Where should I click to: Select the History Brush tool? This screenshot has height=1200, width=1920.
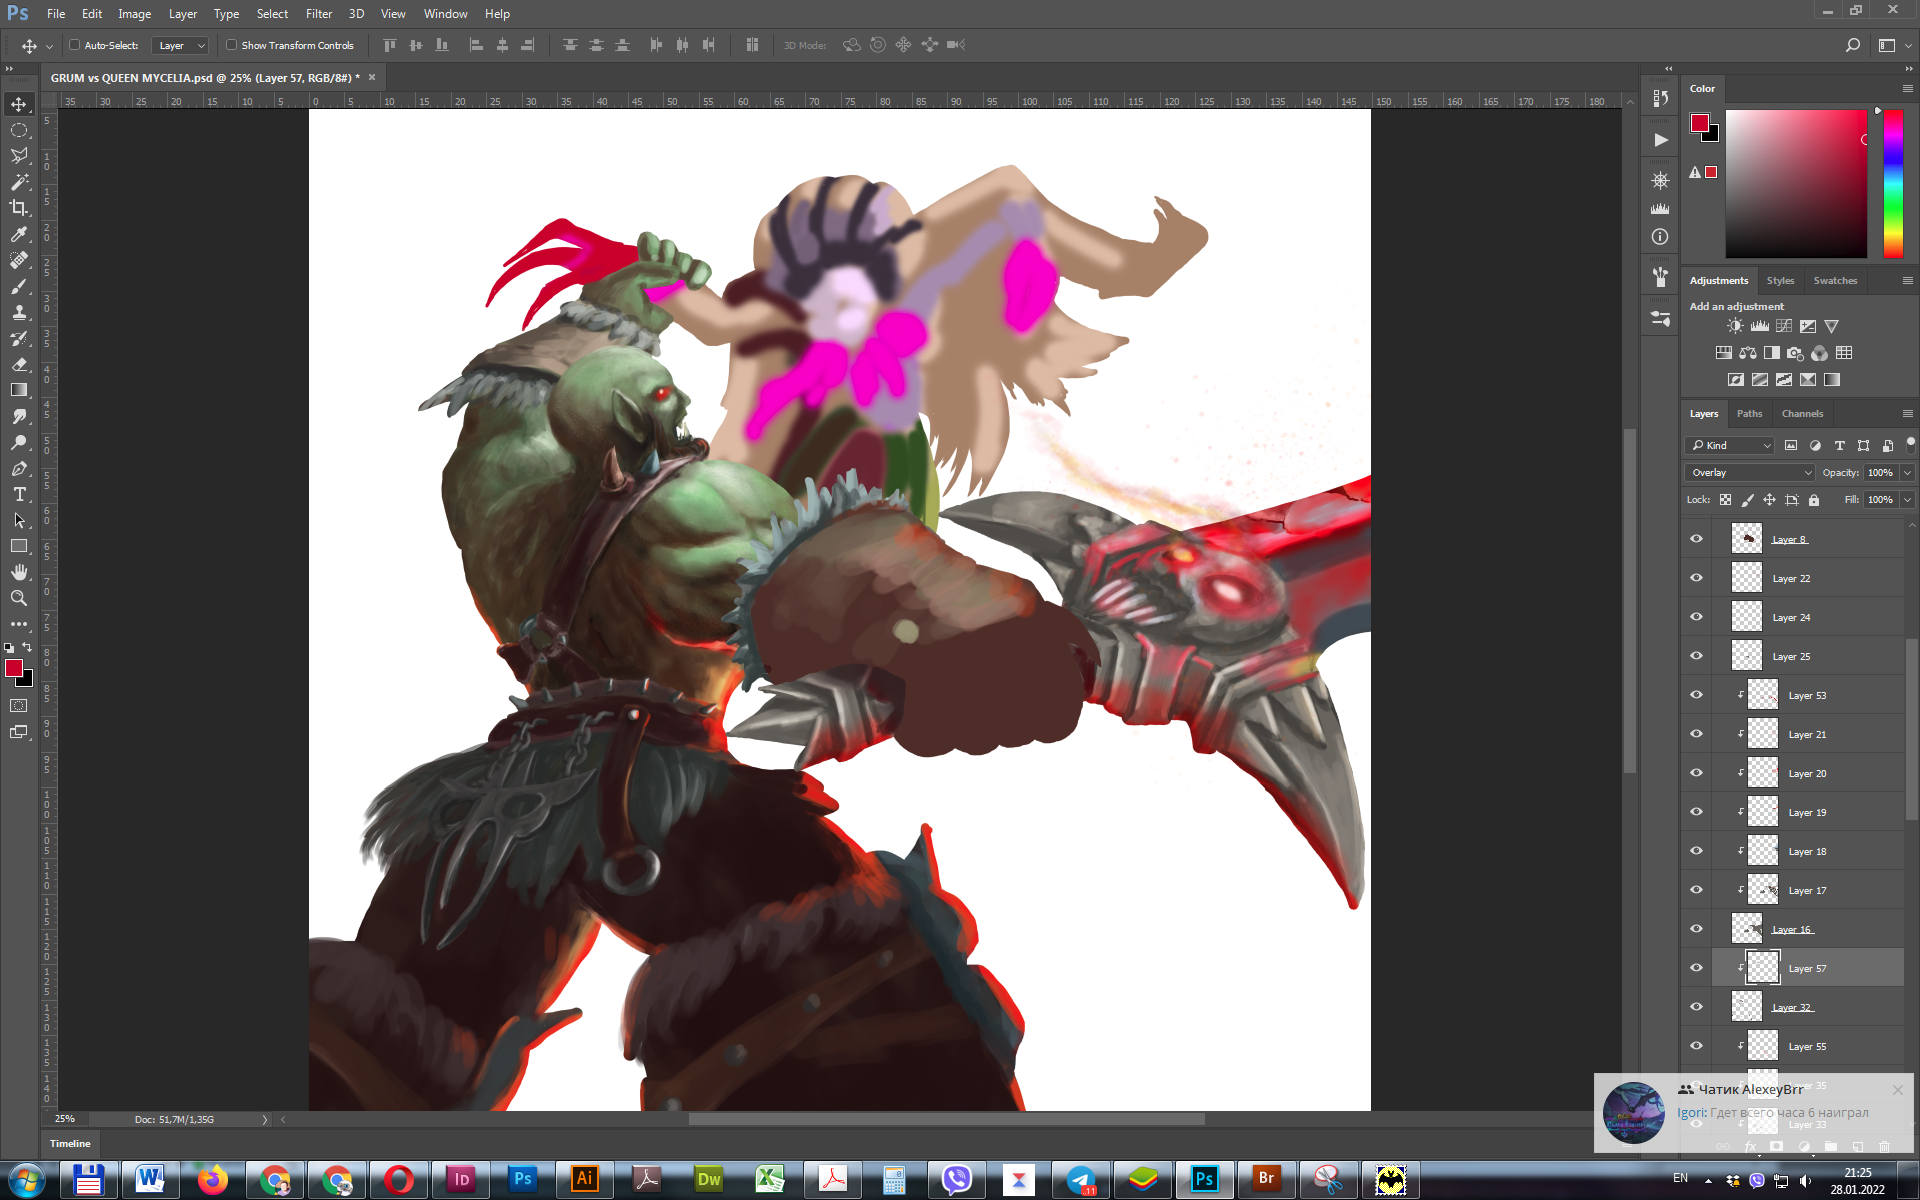(x=19, y=338)
